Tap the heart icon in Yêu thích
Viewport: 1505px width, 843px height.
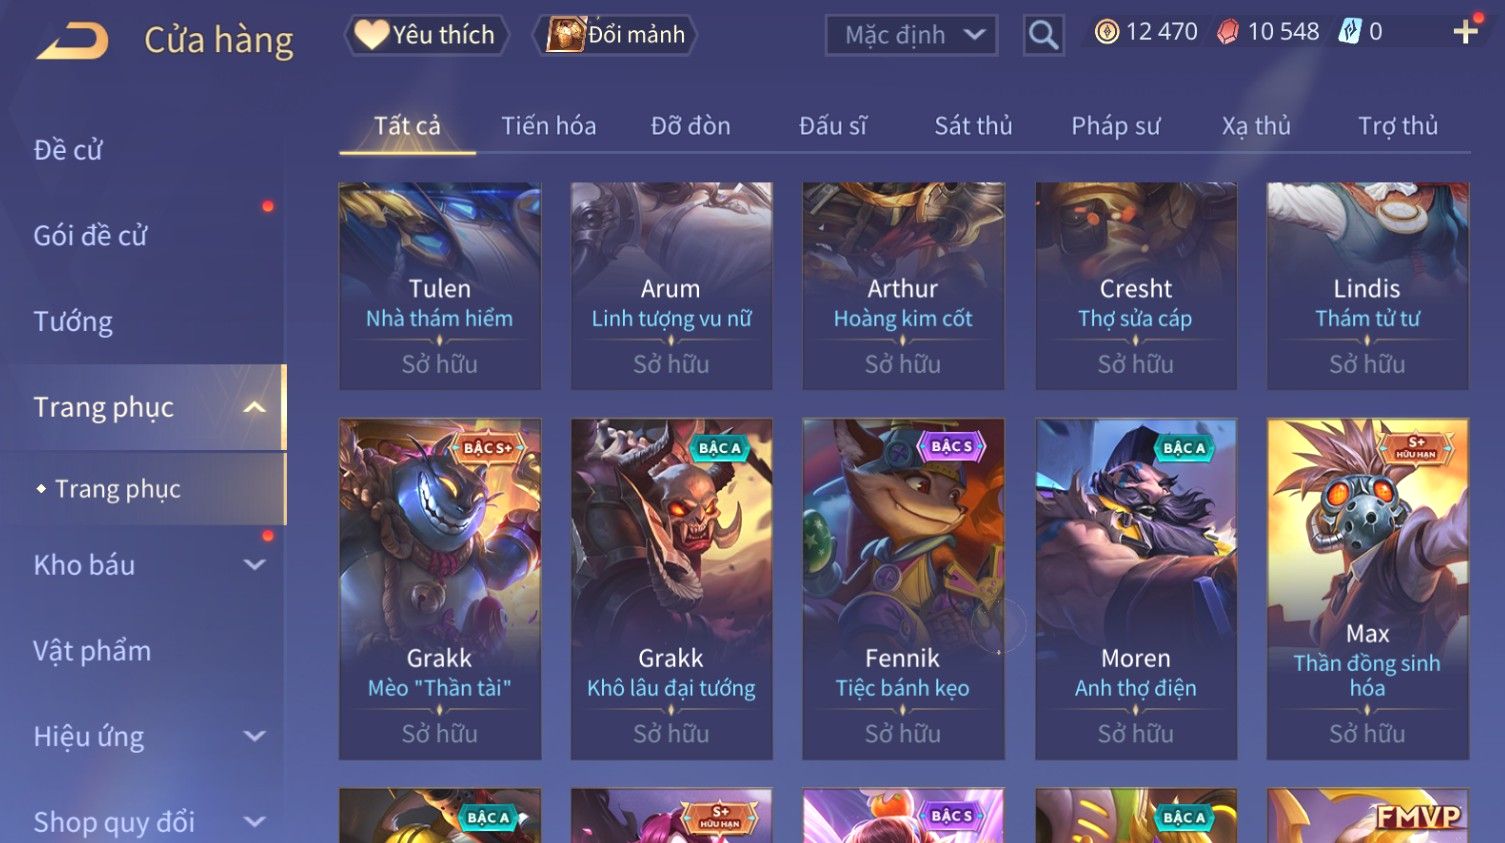371,35
